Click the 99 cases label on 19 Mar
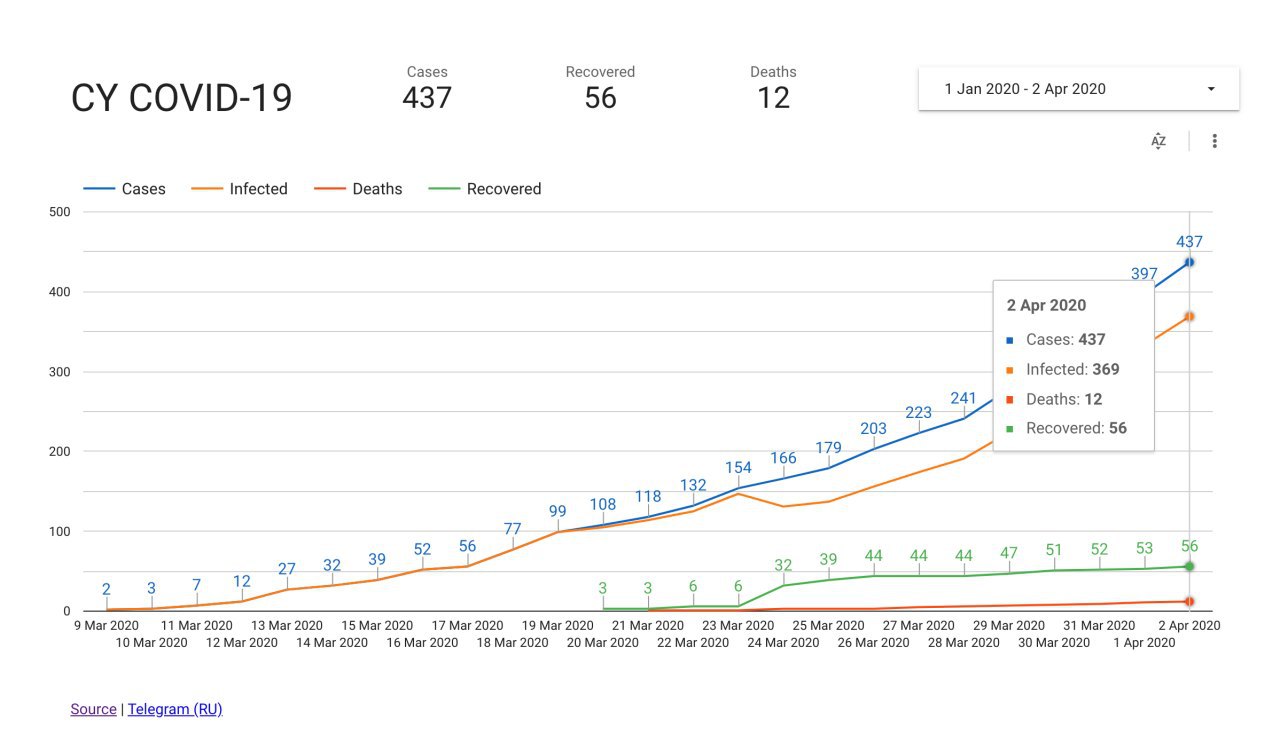1280x743 pixels. pyautogui.click(x=558, y=511)
